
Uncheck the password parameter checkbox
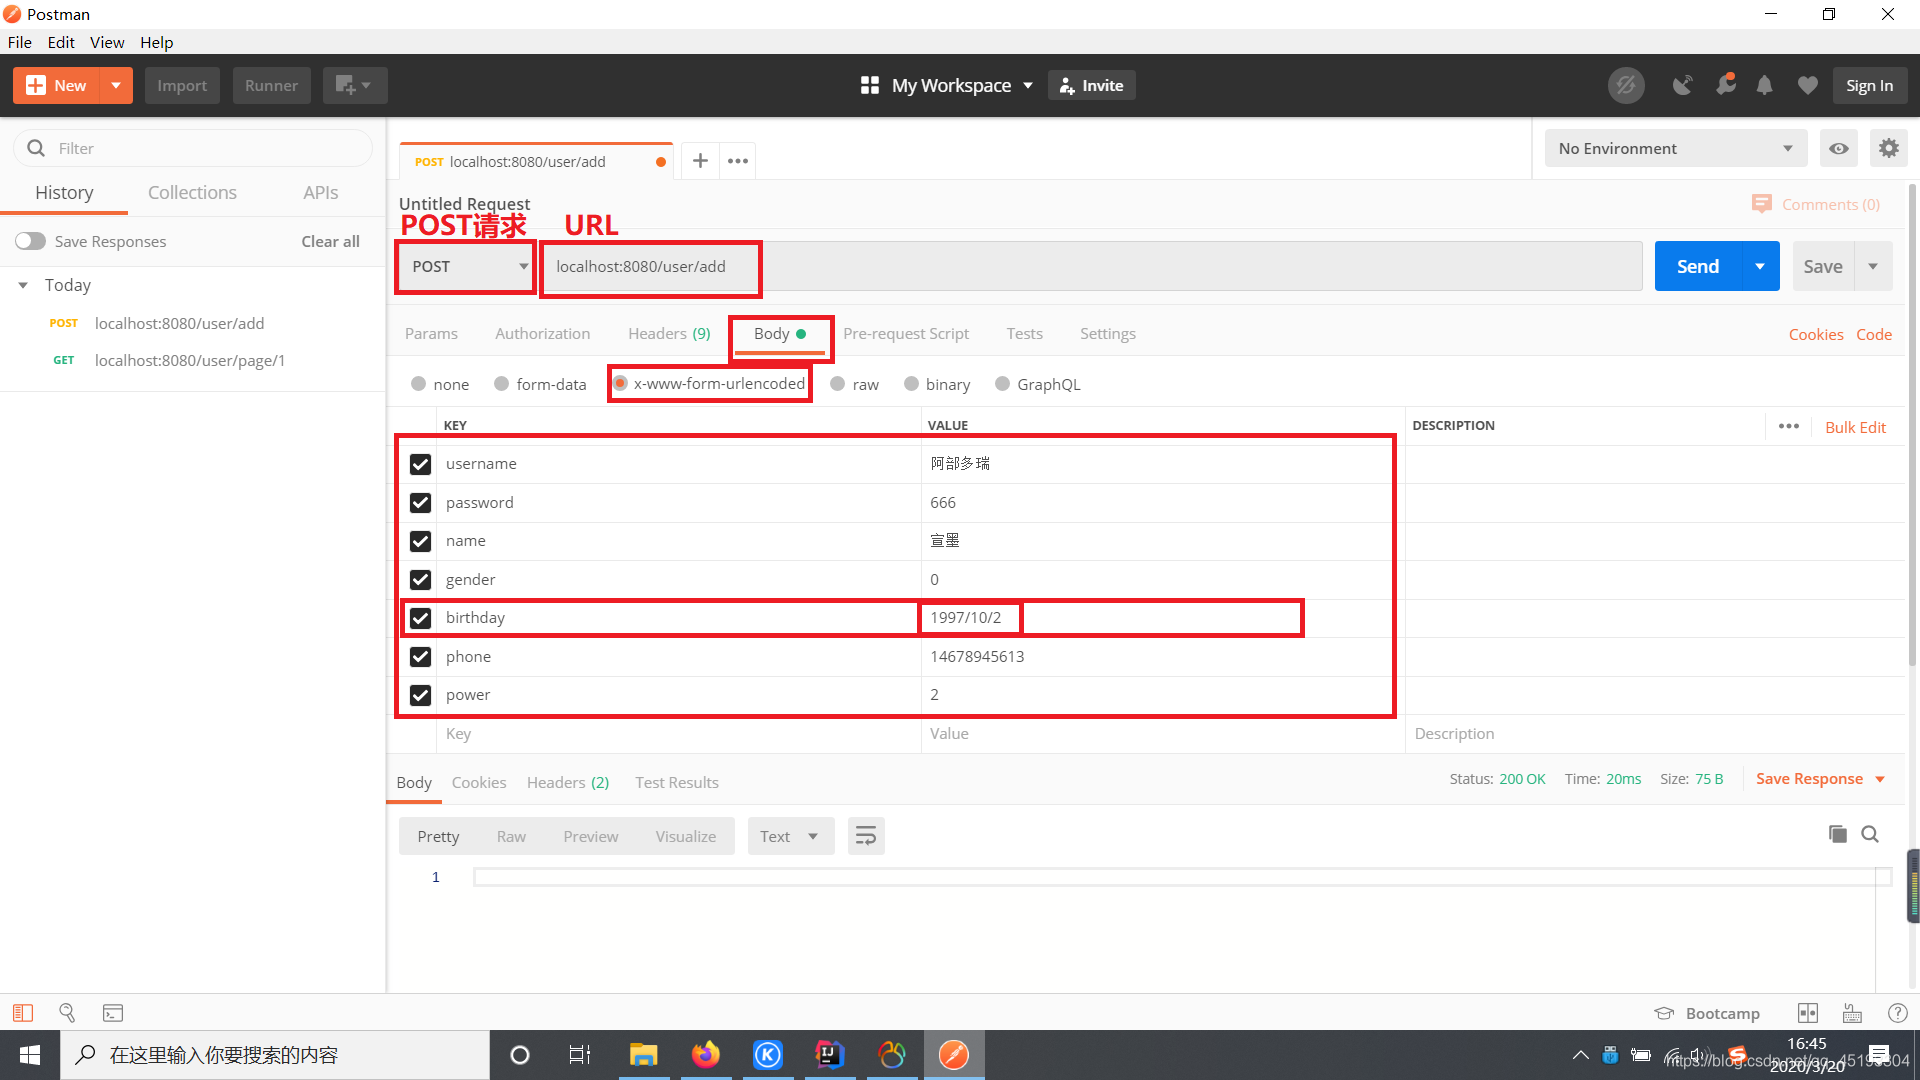point(420,503)
